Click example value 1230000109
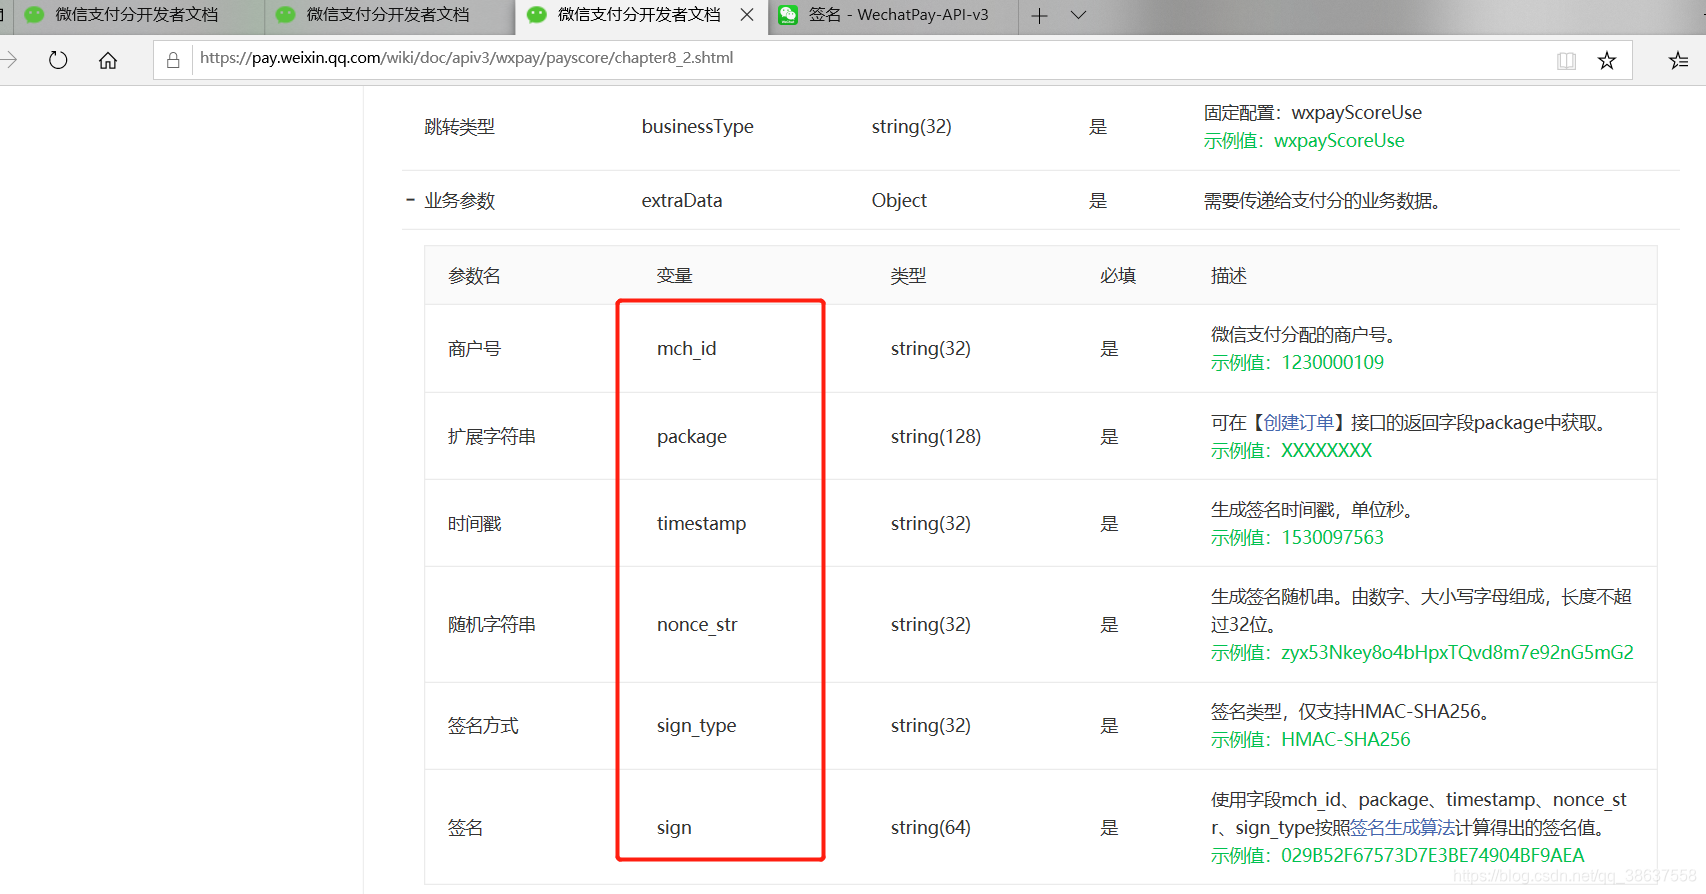This screenshot has width=1706, height=894. (x=1332, y=363)
